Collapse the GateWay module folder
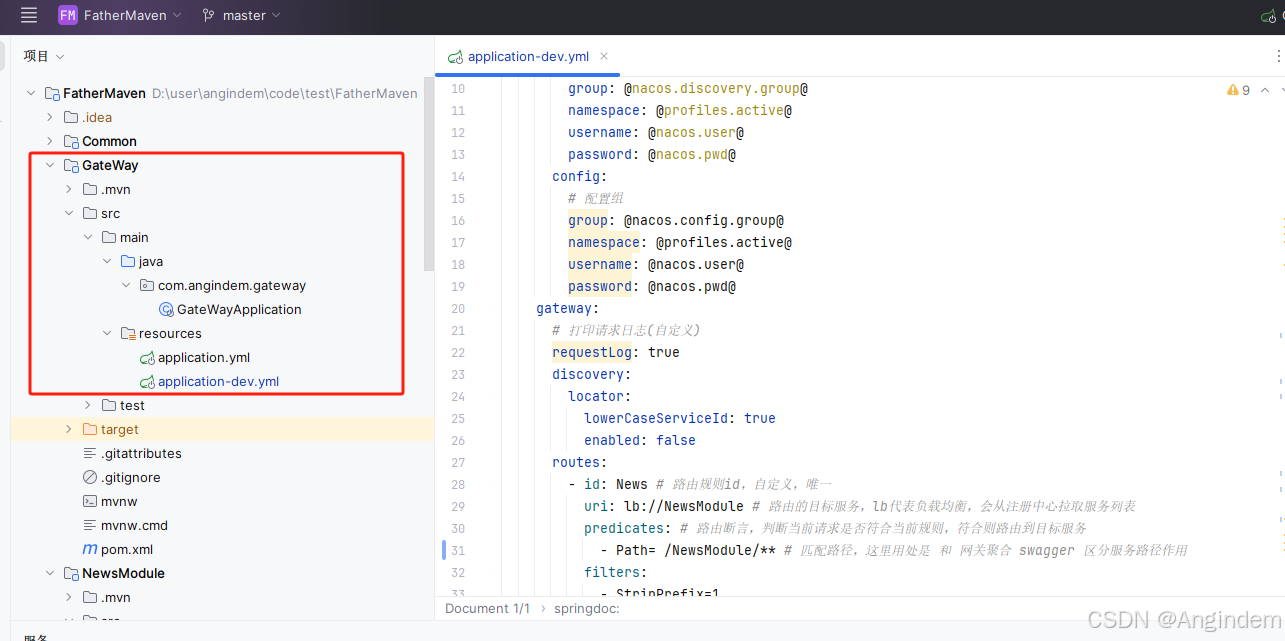The width and height of the screenshot is (1285, 641). (x=49, y=165)
